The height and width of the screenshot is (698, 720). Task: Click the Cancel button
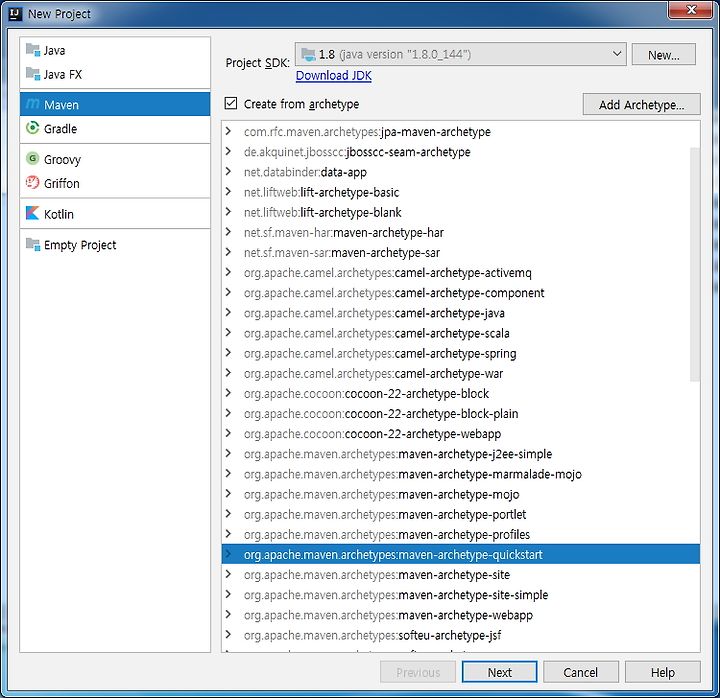coord(581,672)
